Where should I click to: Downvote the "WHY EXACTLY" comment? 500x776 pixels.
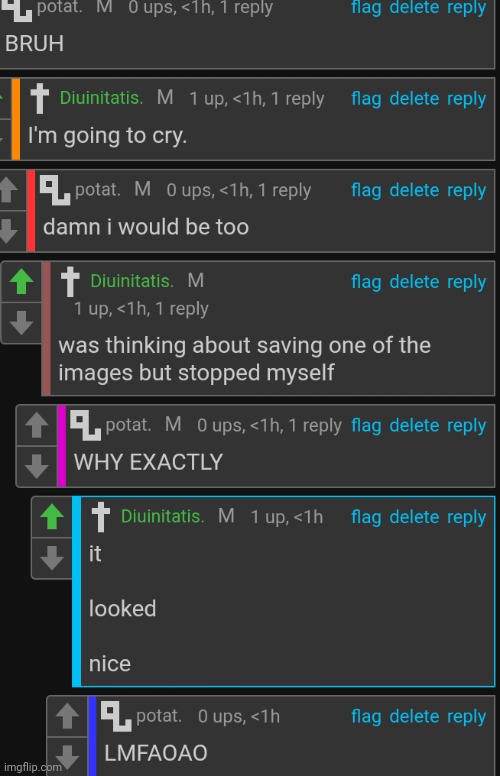coord(37,466)
